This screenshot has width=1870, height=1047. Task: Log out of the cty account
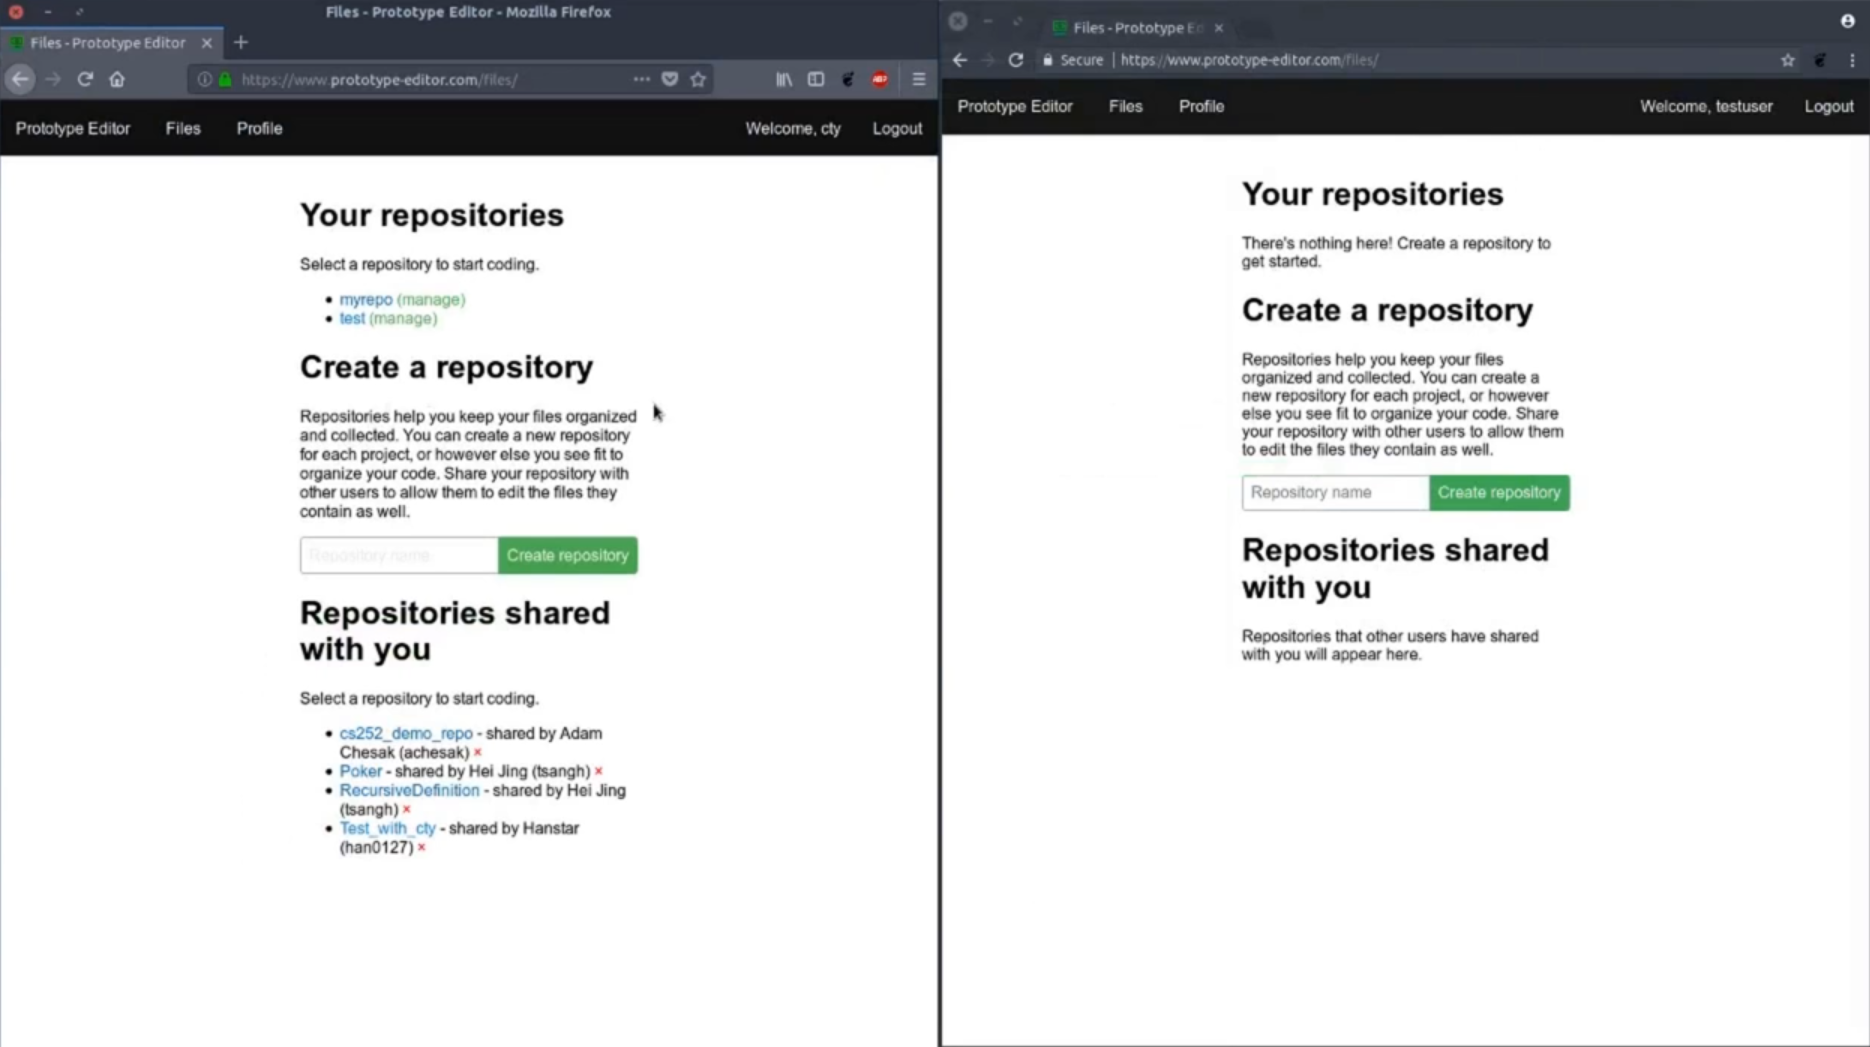point(897,128)
